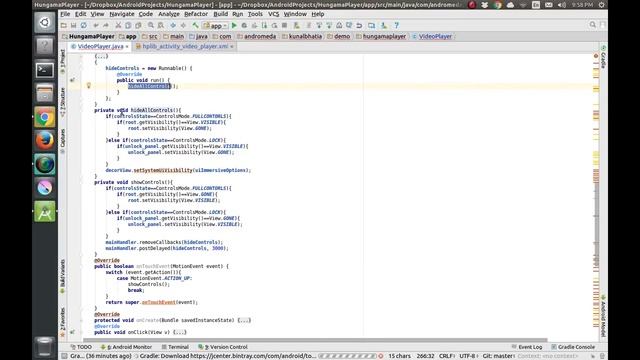Click the Replace toolbar icon

pyautogui.click(x=161, y=25)
